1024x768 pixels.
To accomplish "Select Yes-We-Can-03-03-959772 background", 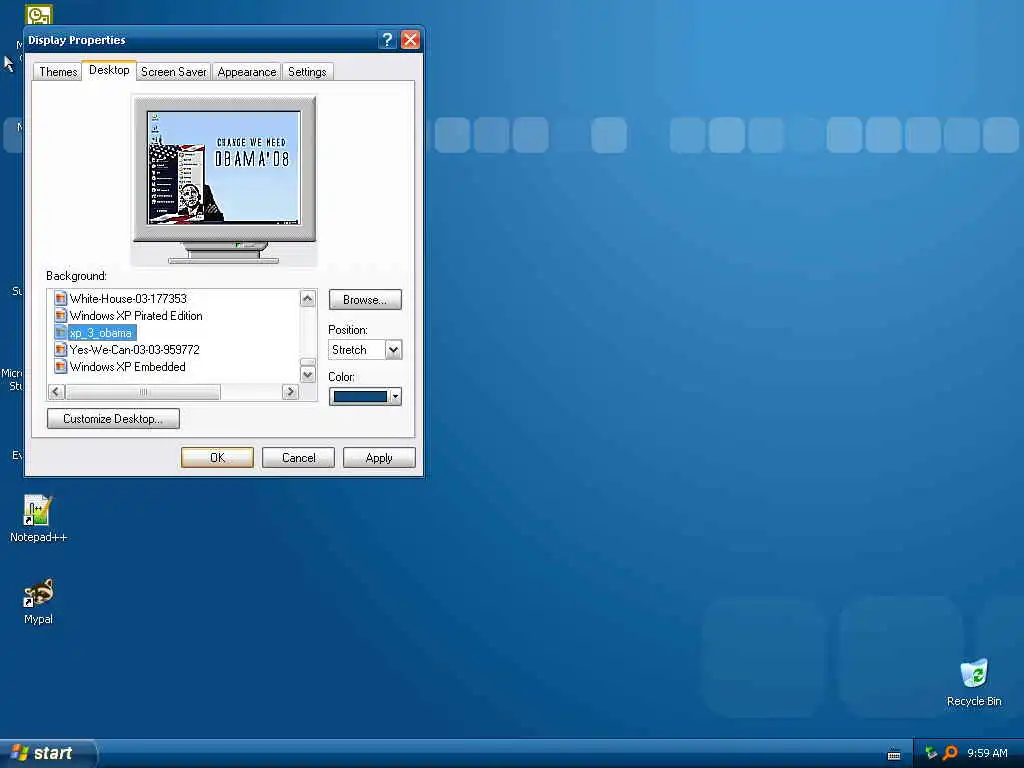I will point(135,349).
